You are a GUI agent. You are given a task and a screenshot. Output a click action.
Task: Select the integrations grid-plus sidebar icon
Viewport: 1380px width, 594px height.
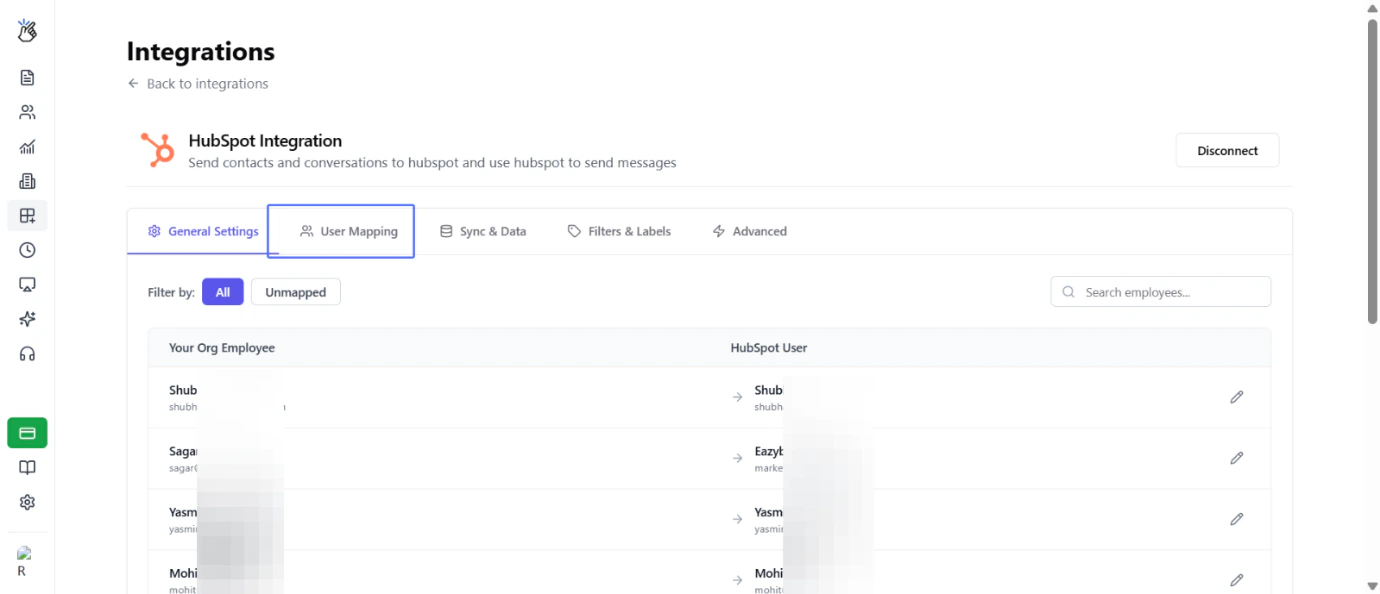click(x=27, y=215)
